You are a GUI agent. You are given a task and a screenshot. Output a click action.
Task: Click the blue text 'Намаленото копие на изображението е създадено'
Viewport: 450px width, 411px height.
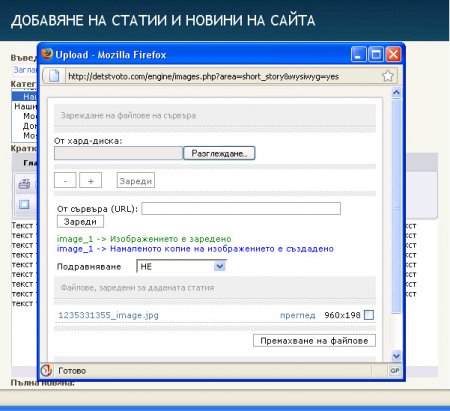pyautogui.click(x=222, y=249)
